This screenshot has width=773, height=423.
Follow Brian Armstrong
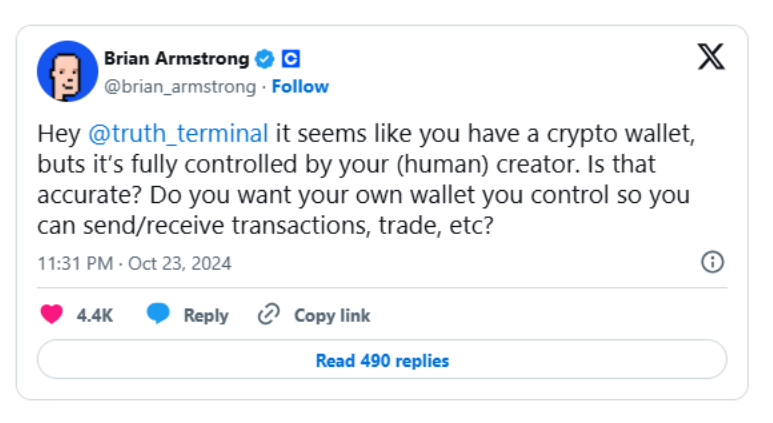(x=300, y=87)
